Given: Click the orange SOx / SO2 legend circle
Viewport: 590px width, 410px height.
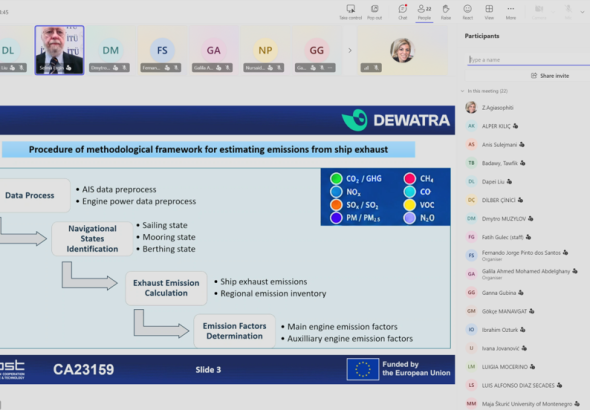Looking at the screenshot, I should pos(336,205).
